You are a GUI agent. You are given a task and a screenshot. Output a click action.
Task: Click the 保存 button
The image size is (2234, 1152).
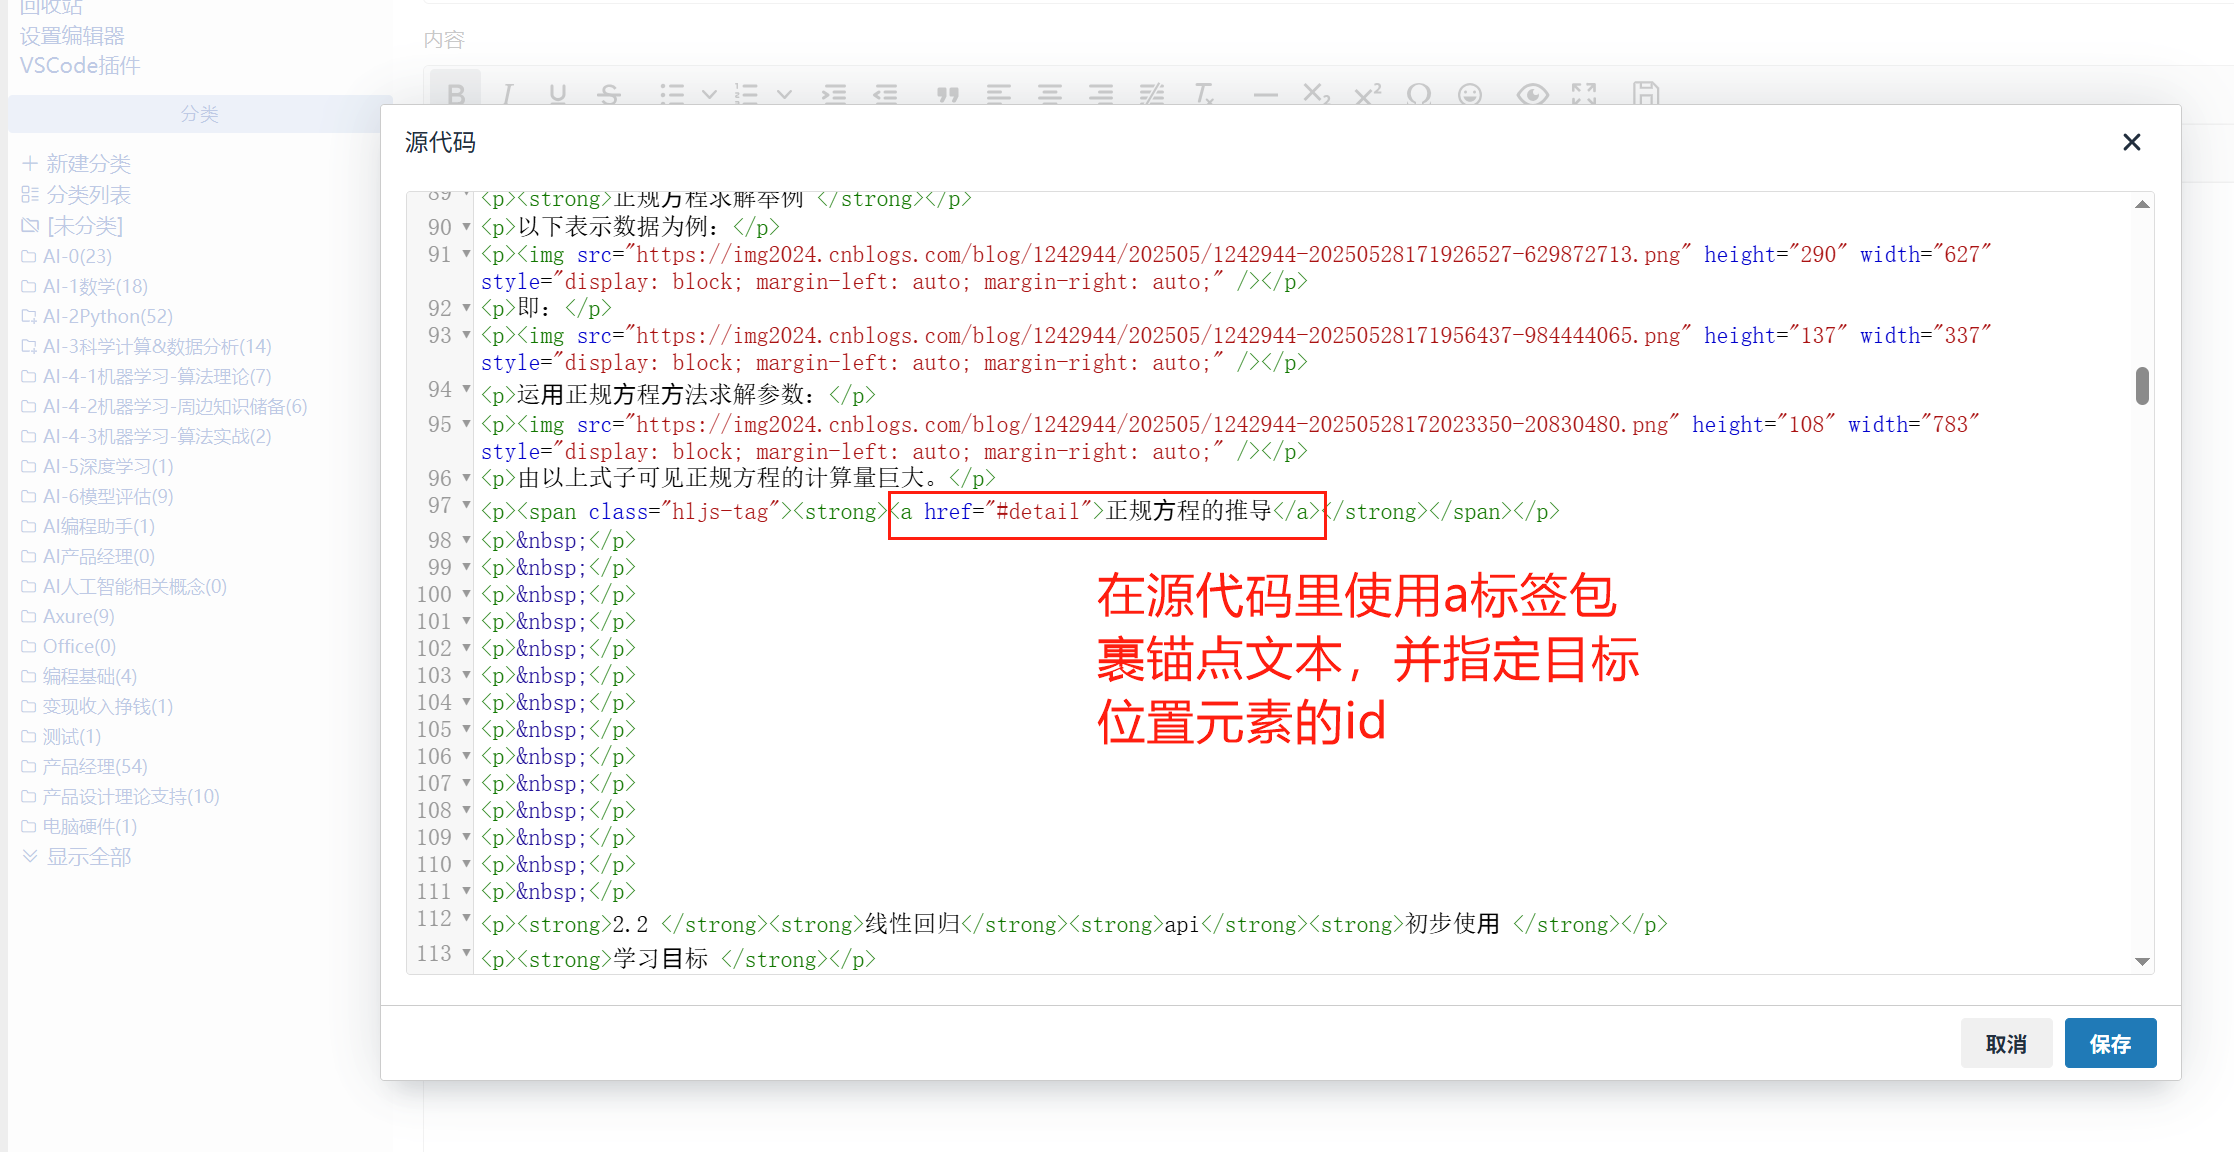[2109, 1043]
